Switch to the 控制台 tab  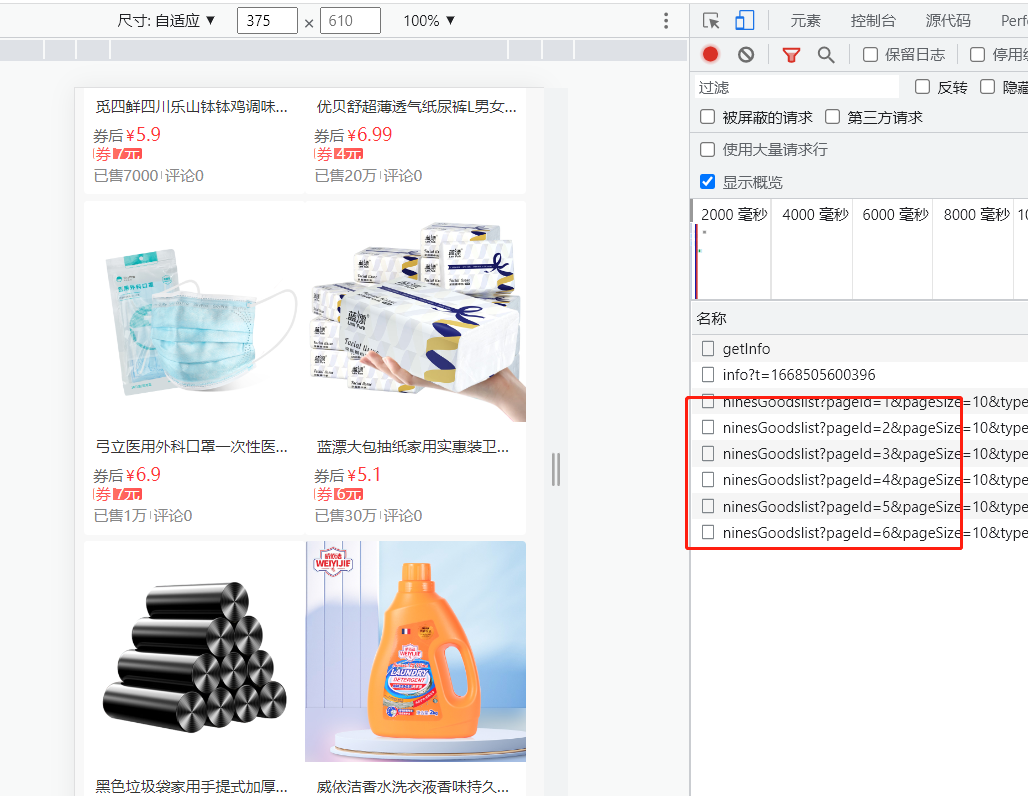(873, 21)
